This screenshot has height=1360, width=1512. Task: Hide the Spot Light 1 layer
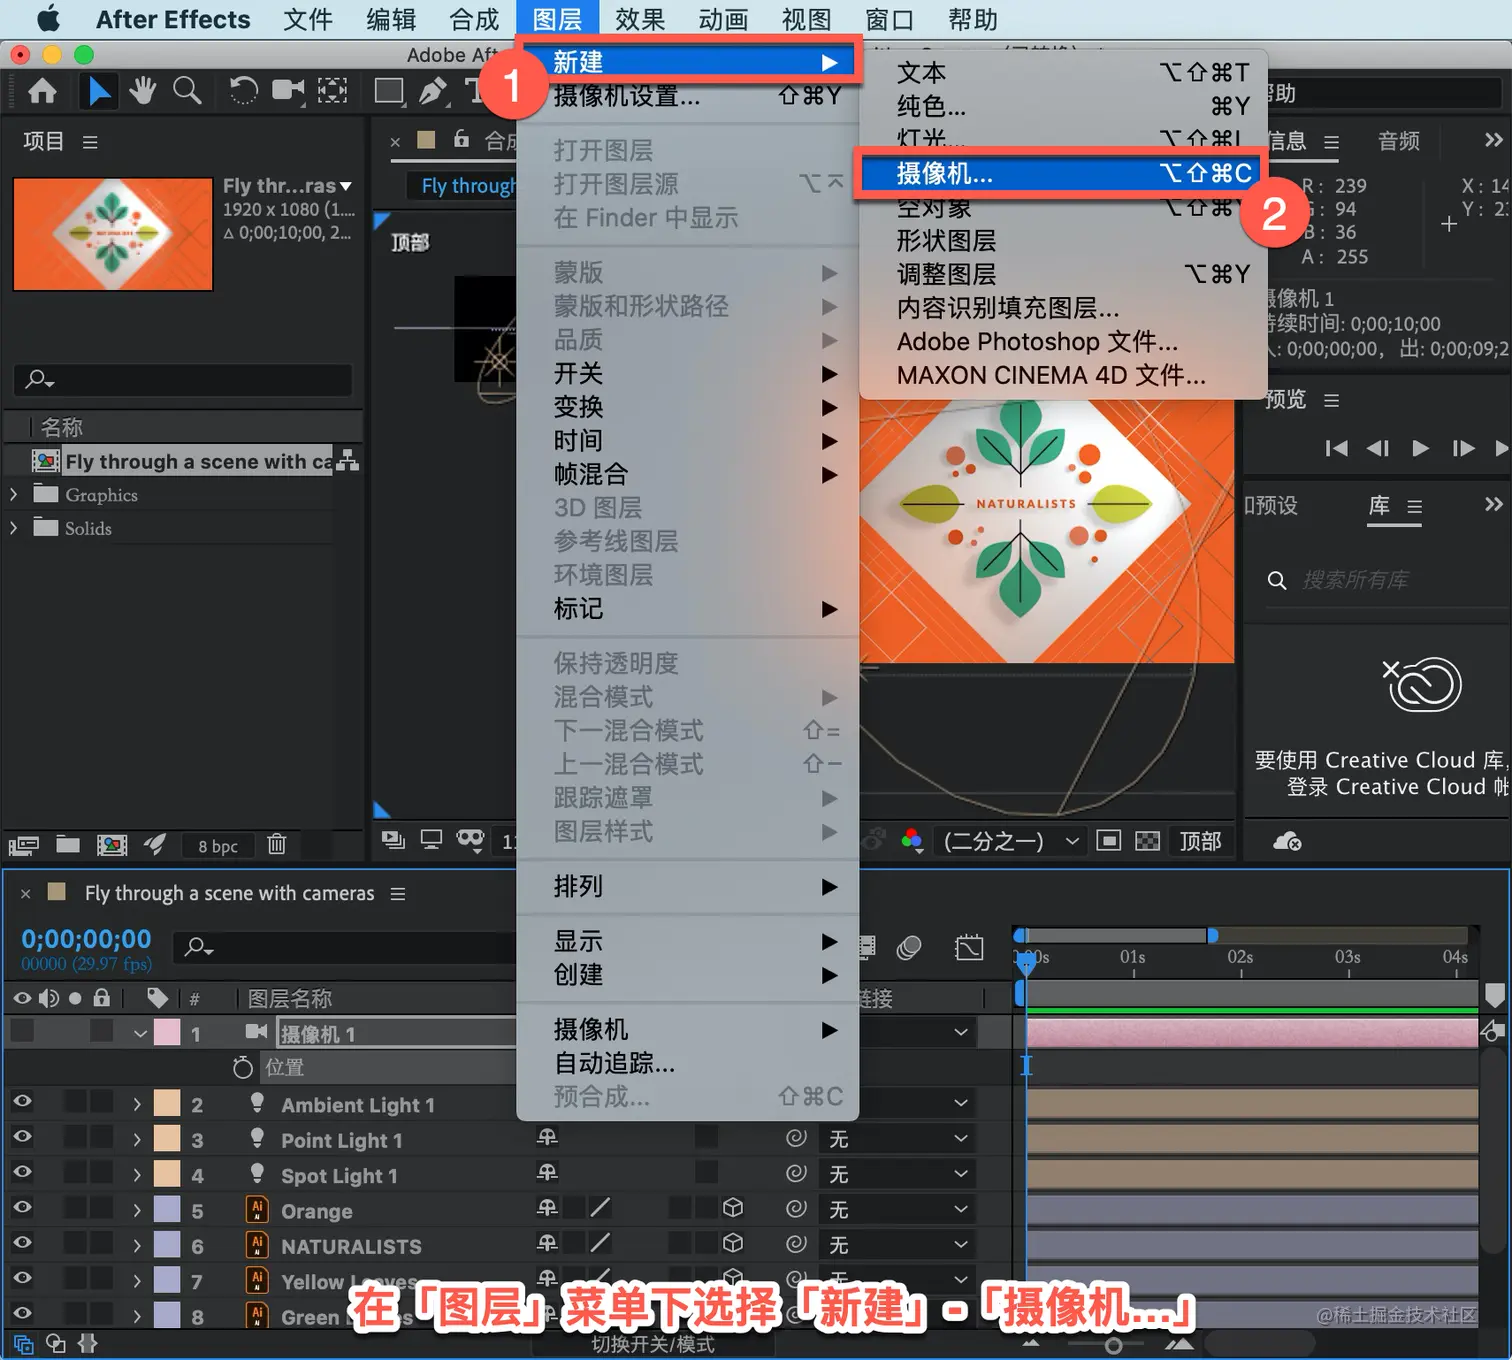click(x=22, y=1172)
